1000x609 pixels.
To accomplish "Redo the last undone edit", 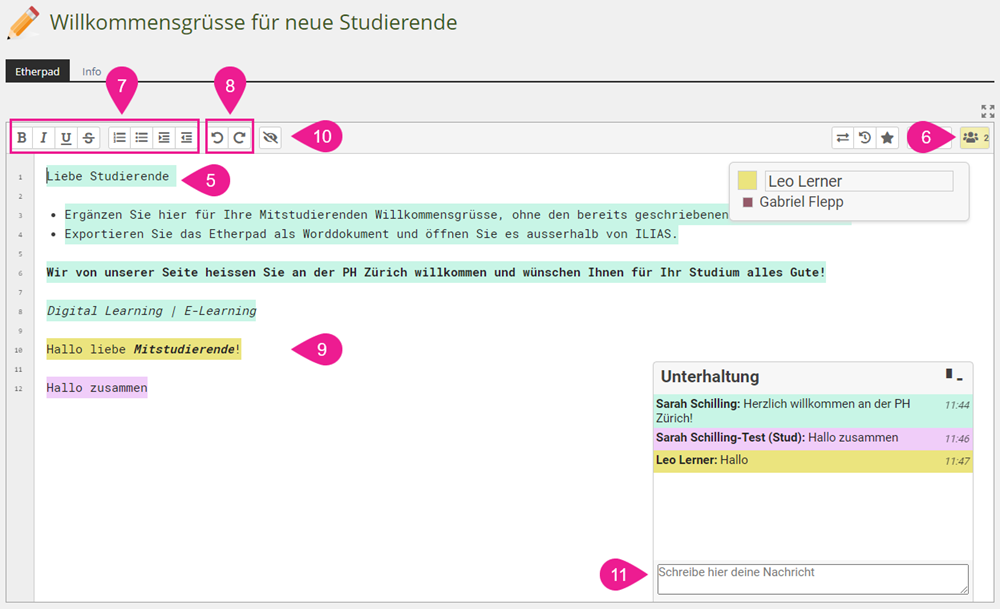I will (239, 138).
